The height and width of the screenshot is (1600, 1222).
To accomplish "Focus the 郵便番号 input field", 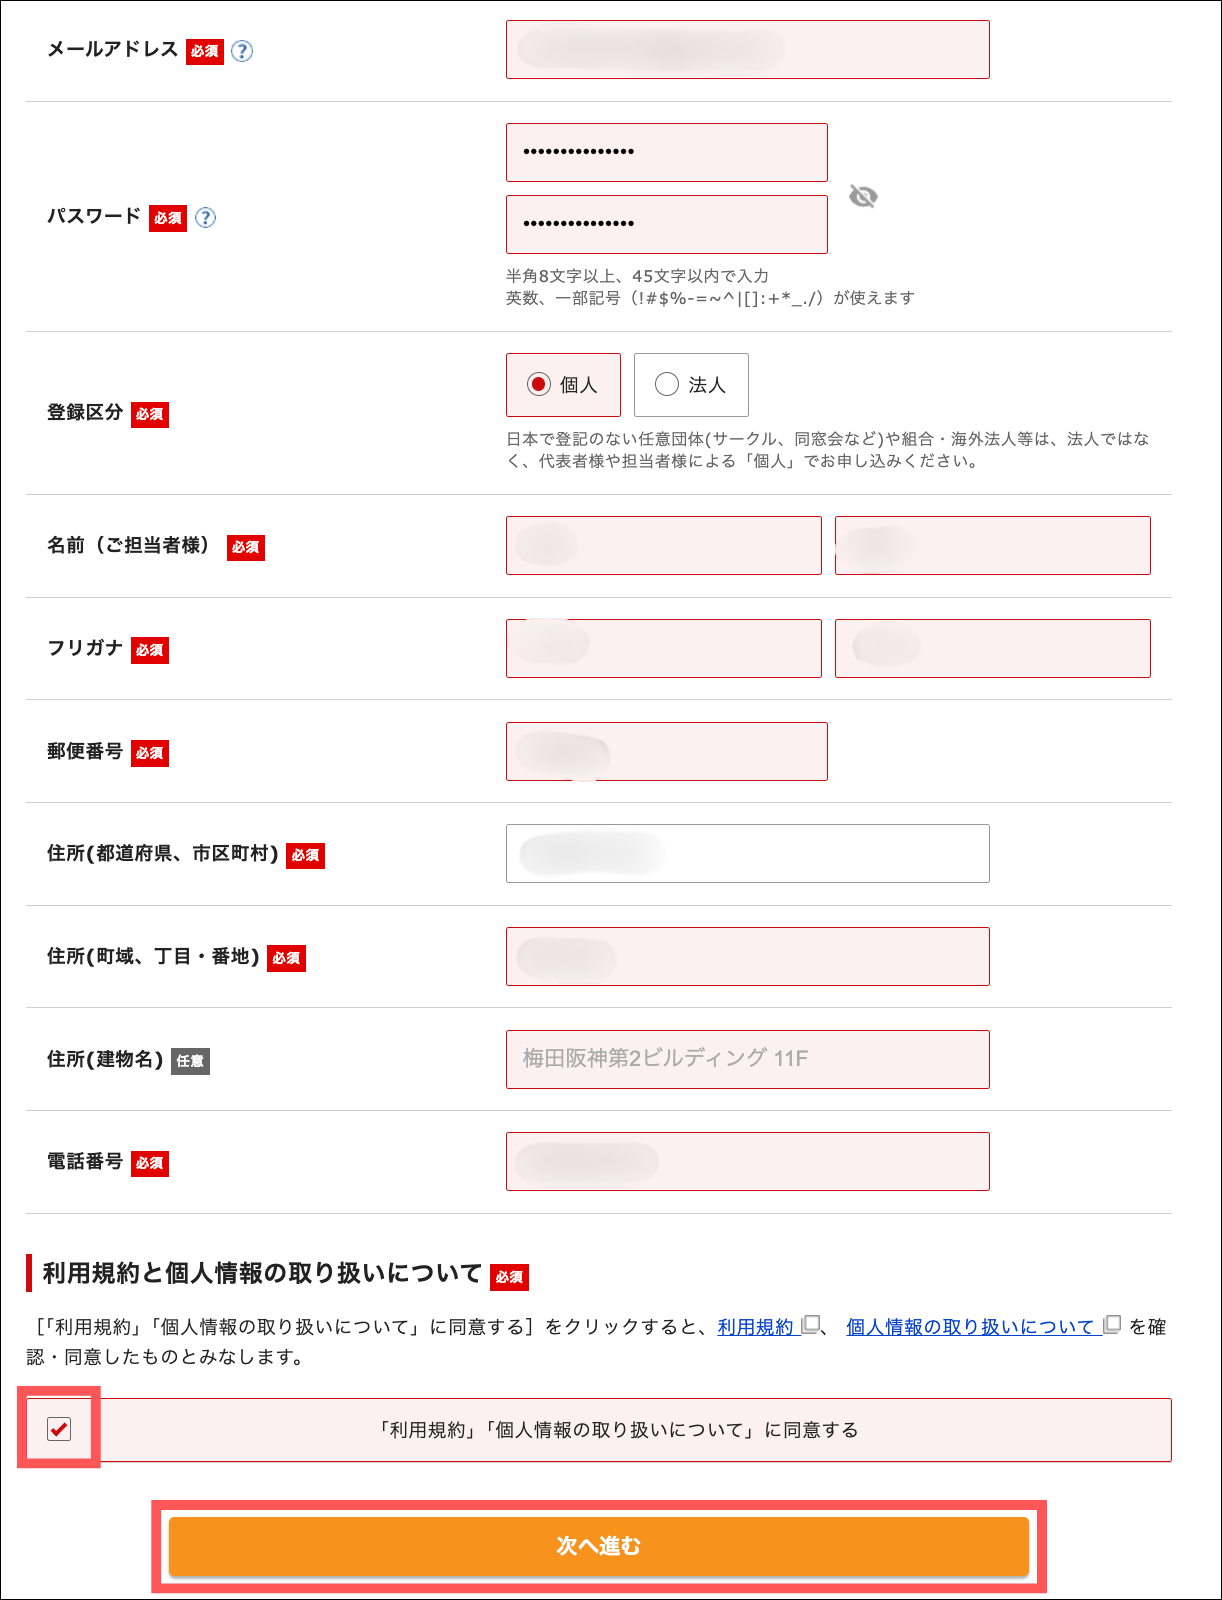I will click(x=666, y=751).
